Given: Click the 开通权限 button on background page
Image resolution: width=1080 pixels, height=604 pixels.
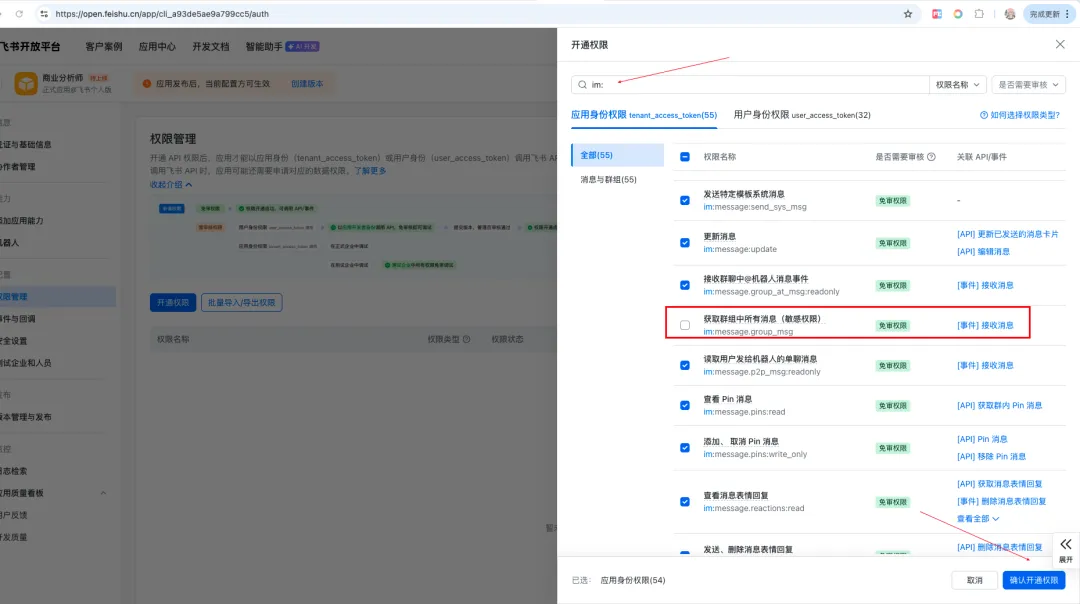Looking at the screenshot, I should [x=173, y=302].
